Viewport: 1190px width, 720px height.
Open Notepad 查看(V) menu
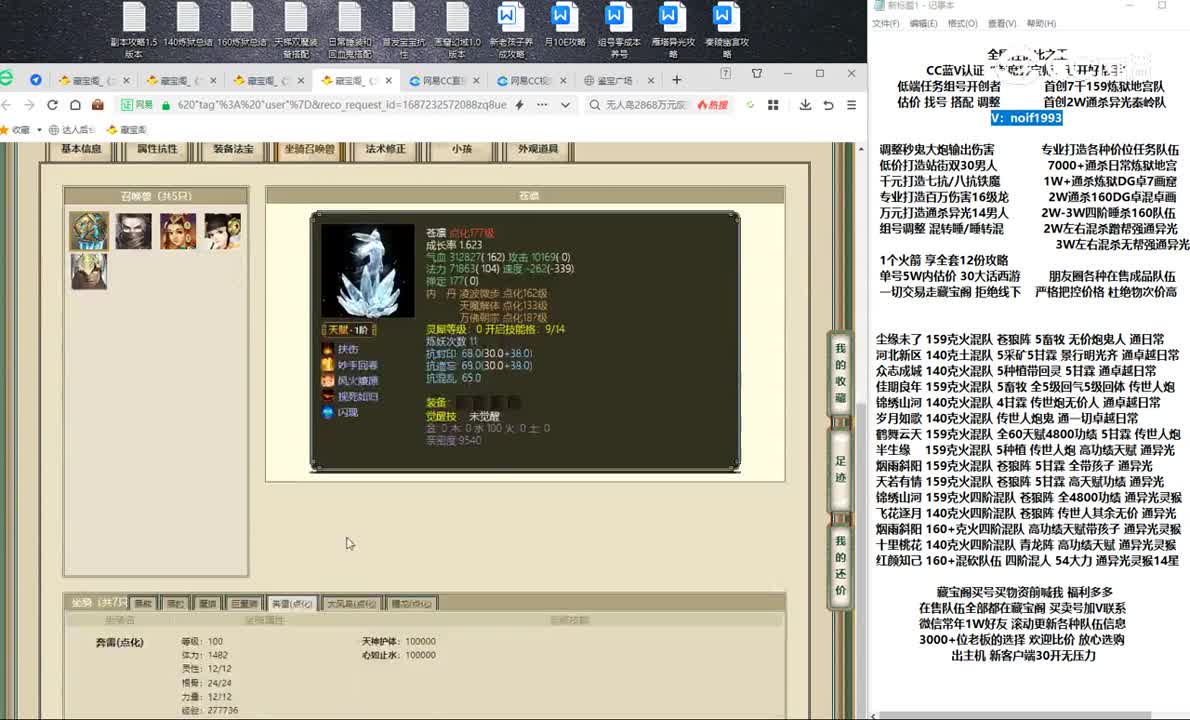[1002, 24]
